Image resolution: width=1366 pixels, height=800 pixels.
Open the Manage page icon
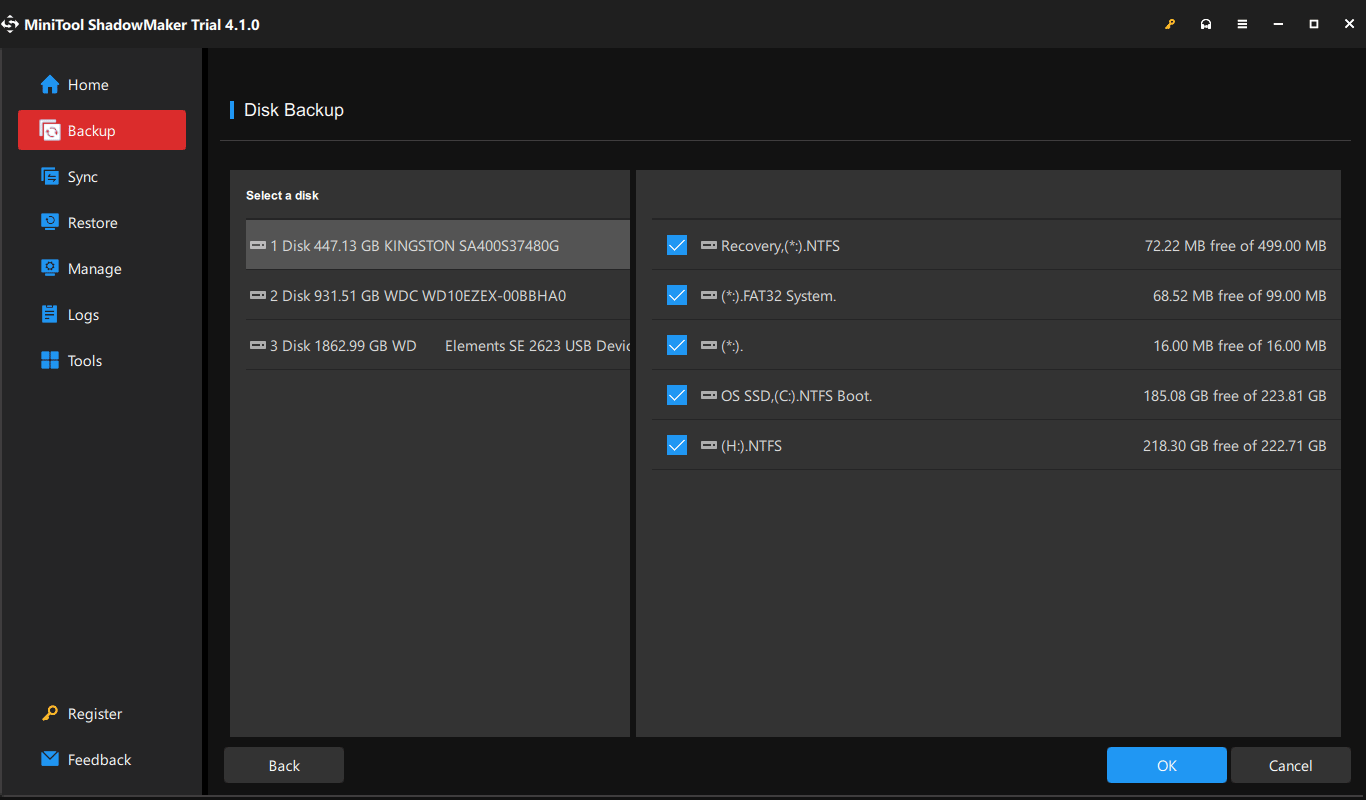click(50, 269)
